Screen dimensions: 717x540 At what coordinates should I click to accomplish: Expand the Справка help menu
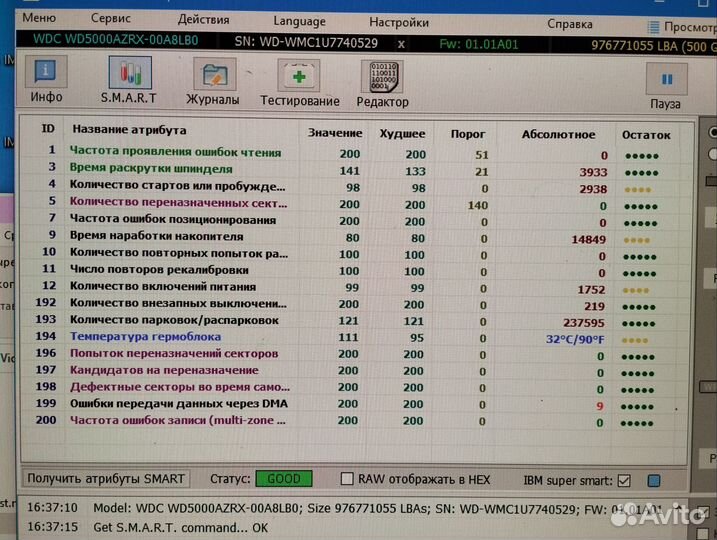(569, 24)
